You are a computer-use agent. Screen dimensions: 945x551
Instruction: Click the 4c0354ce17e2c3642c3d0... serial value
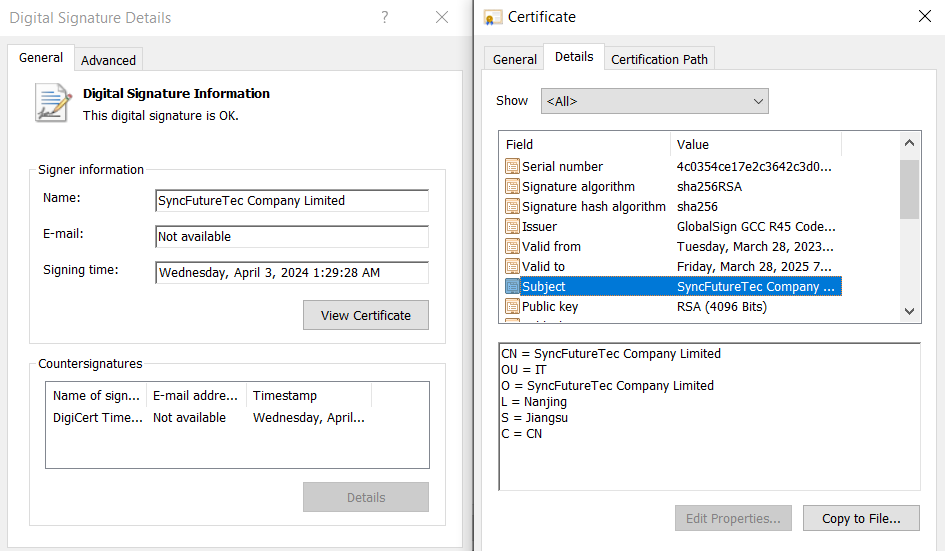(754, 167)
